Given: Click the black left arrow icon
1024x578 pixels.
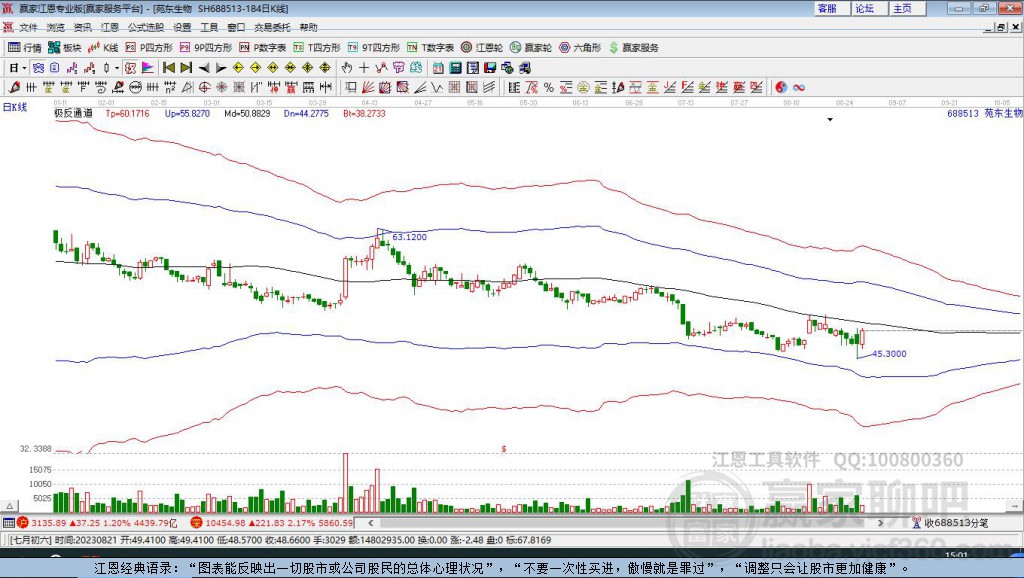Looking at the screenshot, I should [x=204, y=68].
